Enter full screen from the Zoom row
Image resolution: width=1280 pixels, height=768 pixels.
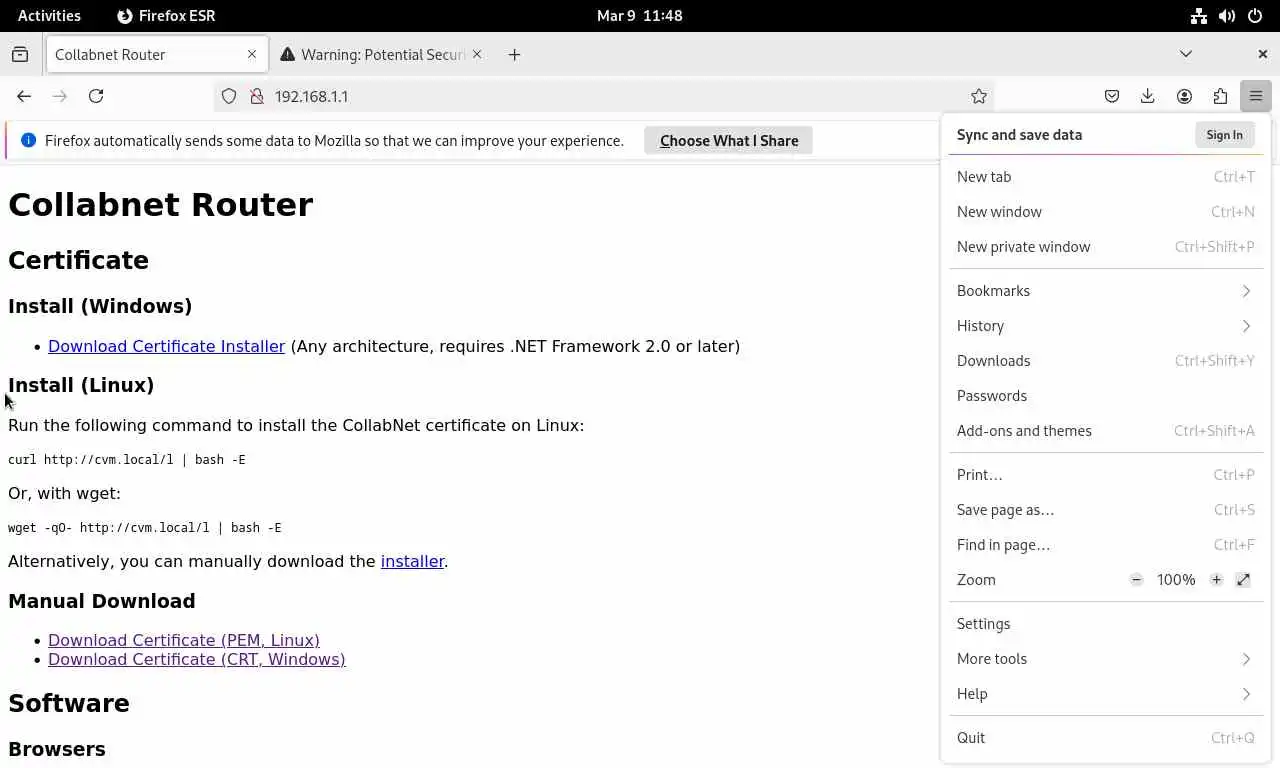click(x=1243, y=580)
